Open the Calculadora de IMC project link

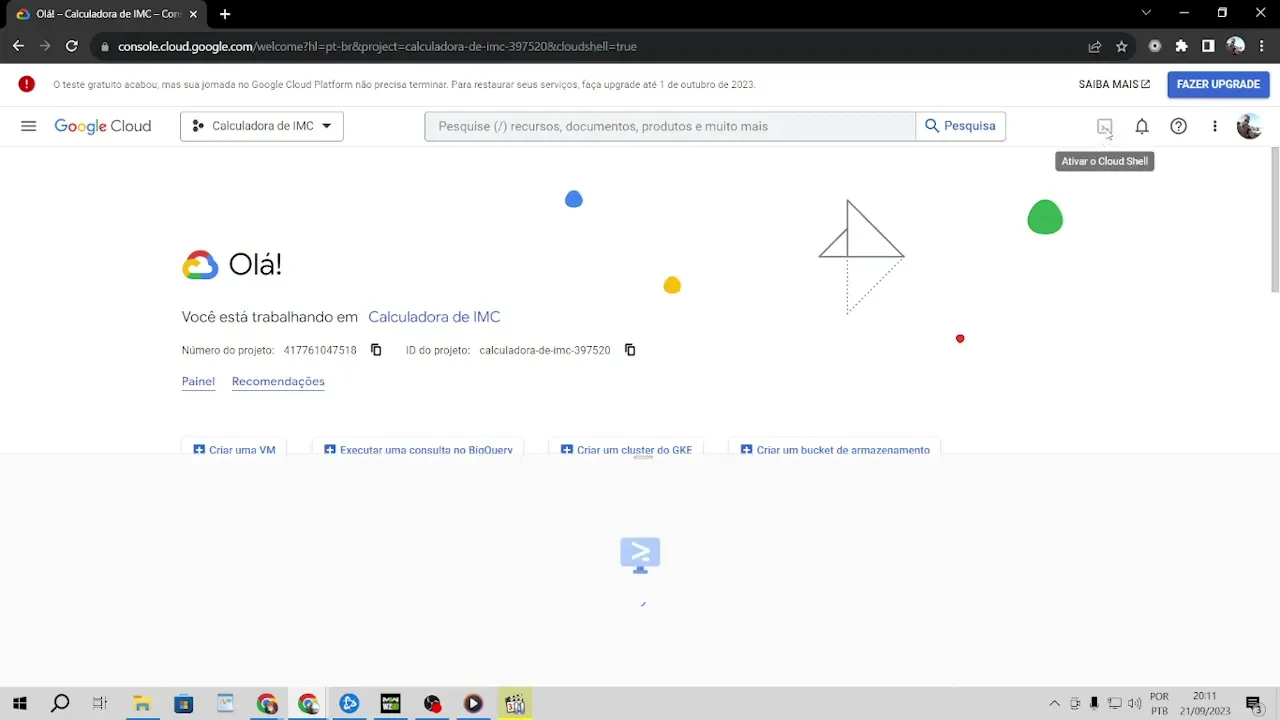pyautogui.click(x=434, y=317)
